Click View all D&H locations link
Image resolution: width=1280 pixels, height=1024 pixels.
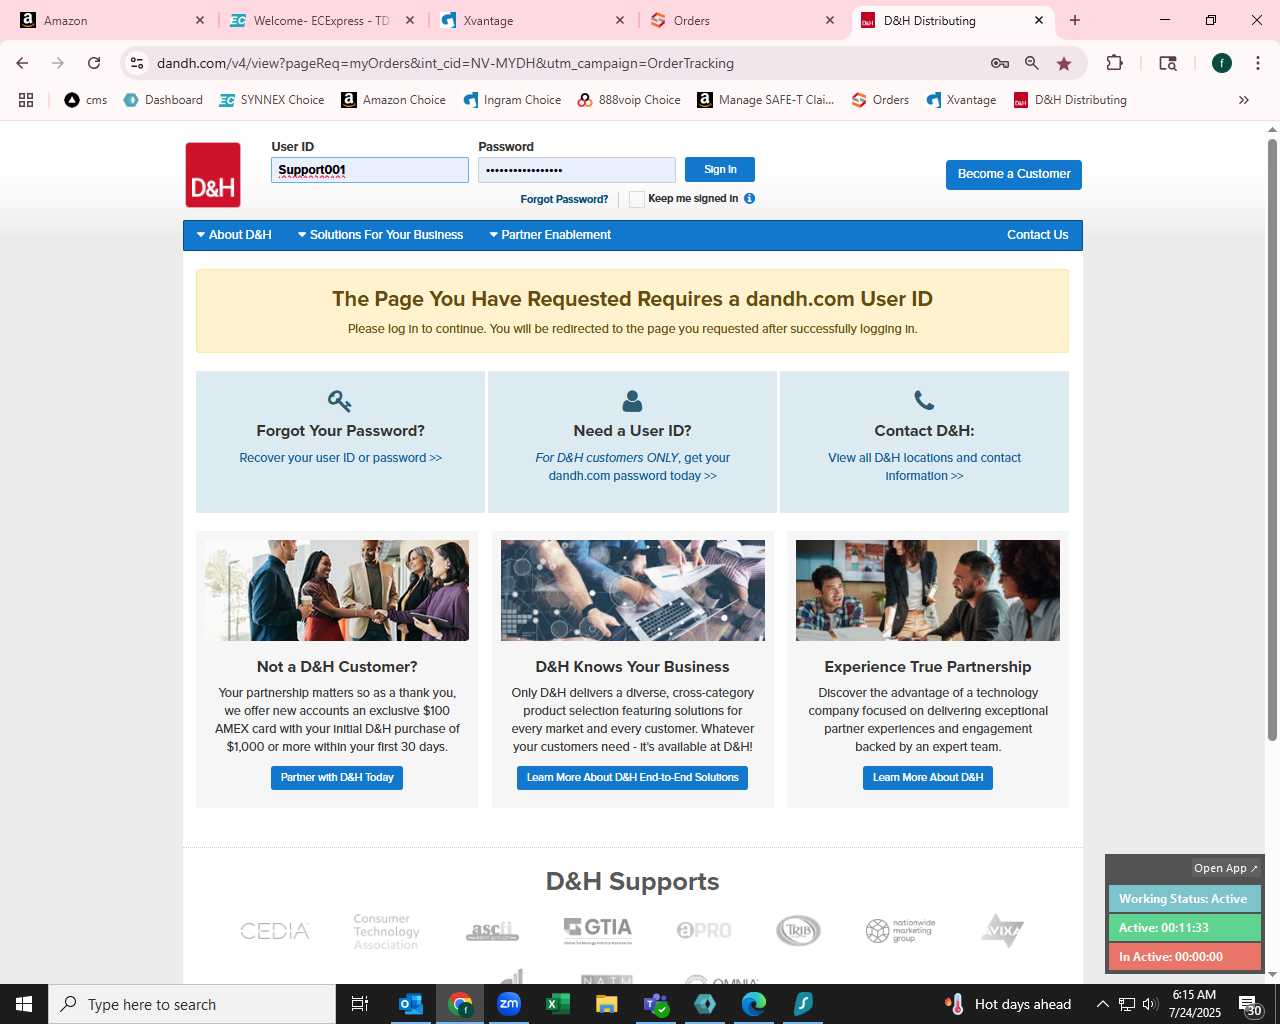pyautogui.click(x=924, y=467)
